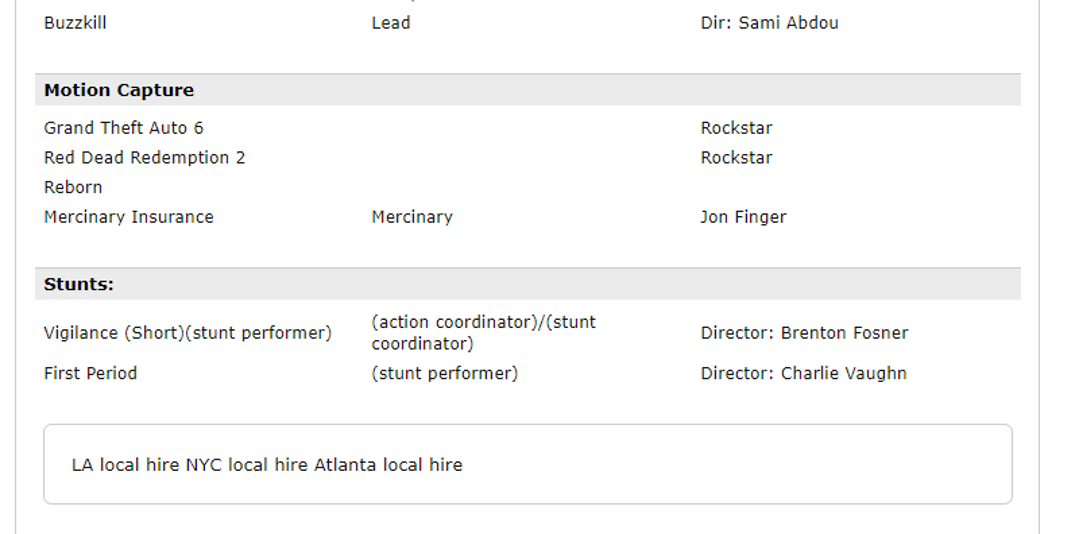Click Vigilance (Short)(stunt performer) entry
Screen dimensions: 1087x534
point(188,334)
